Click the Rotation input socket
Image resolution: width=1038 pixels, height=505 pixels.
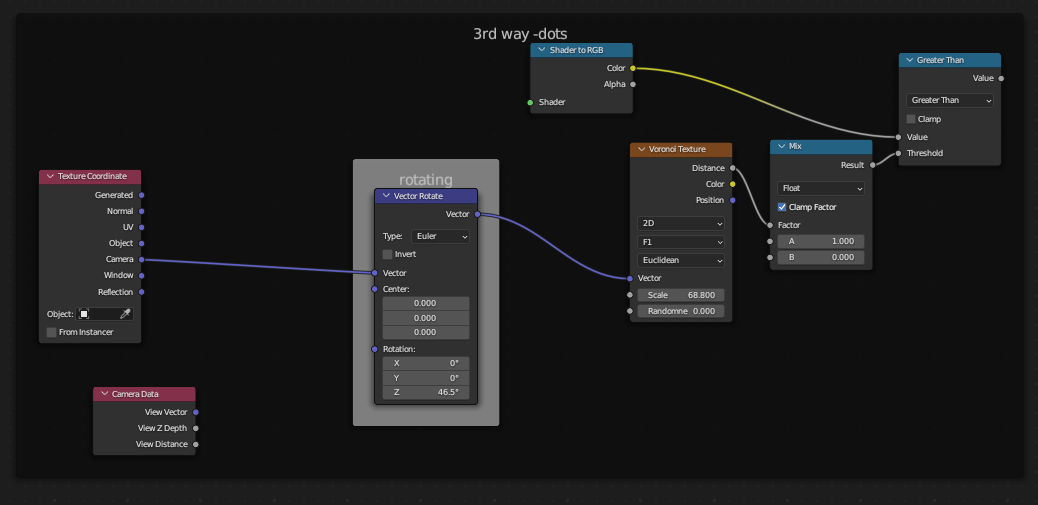click(x=375, y=349)
